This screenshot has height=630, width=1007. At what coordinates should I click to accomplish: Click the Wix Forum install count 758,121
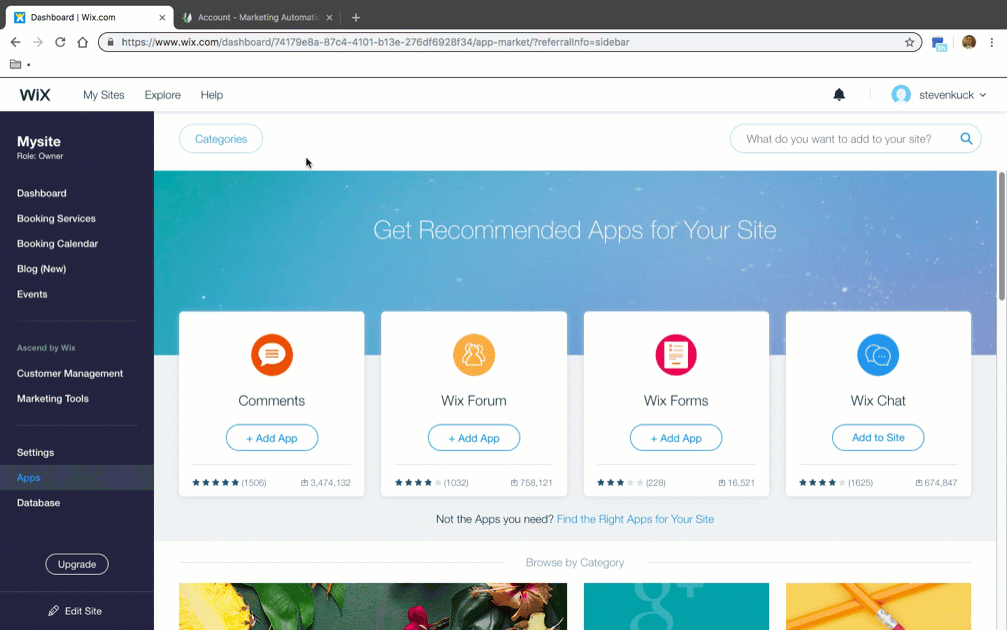coord(532,483)
